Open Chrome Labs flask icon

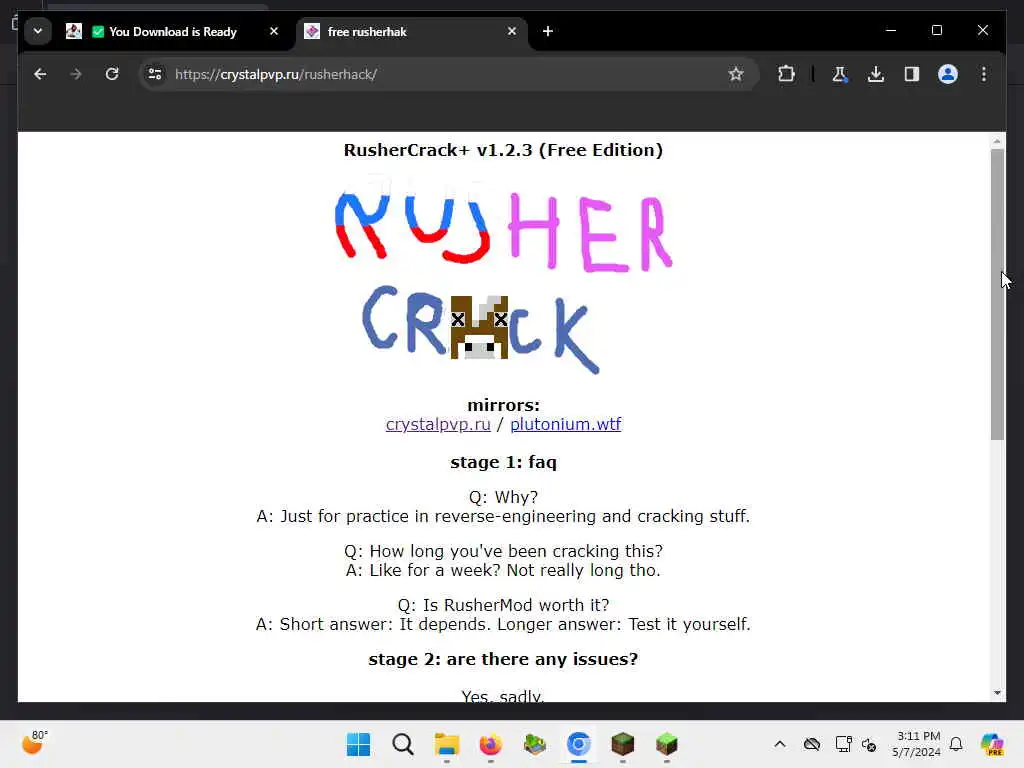840,74
